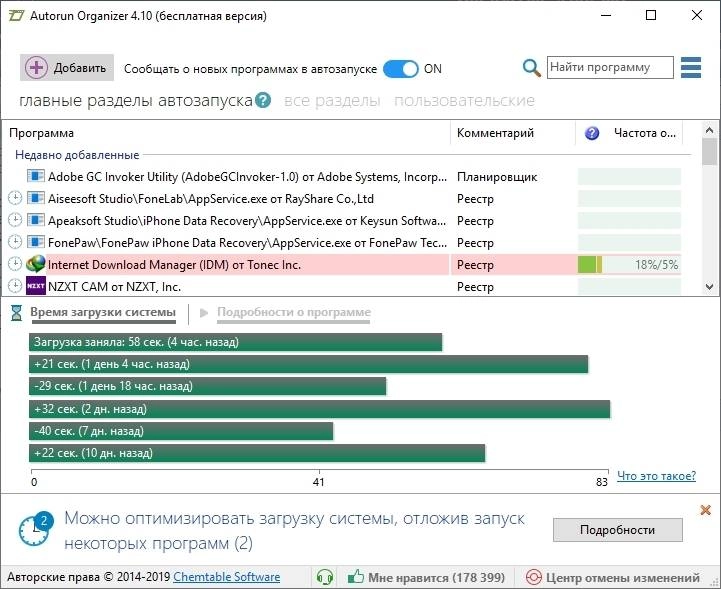Click the play arrow icon before Подробности о программе
The height and width of the screenshot is (589, 721).
(204, 313)
